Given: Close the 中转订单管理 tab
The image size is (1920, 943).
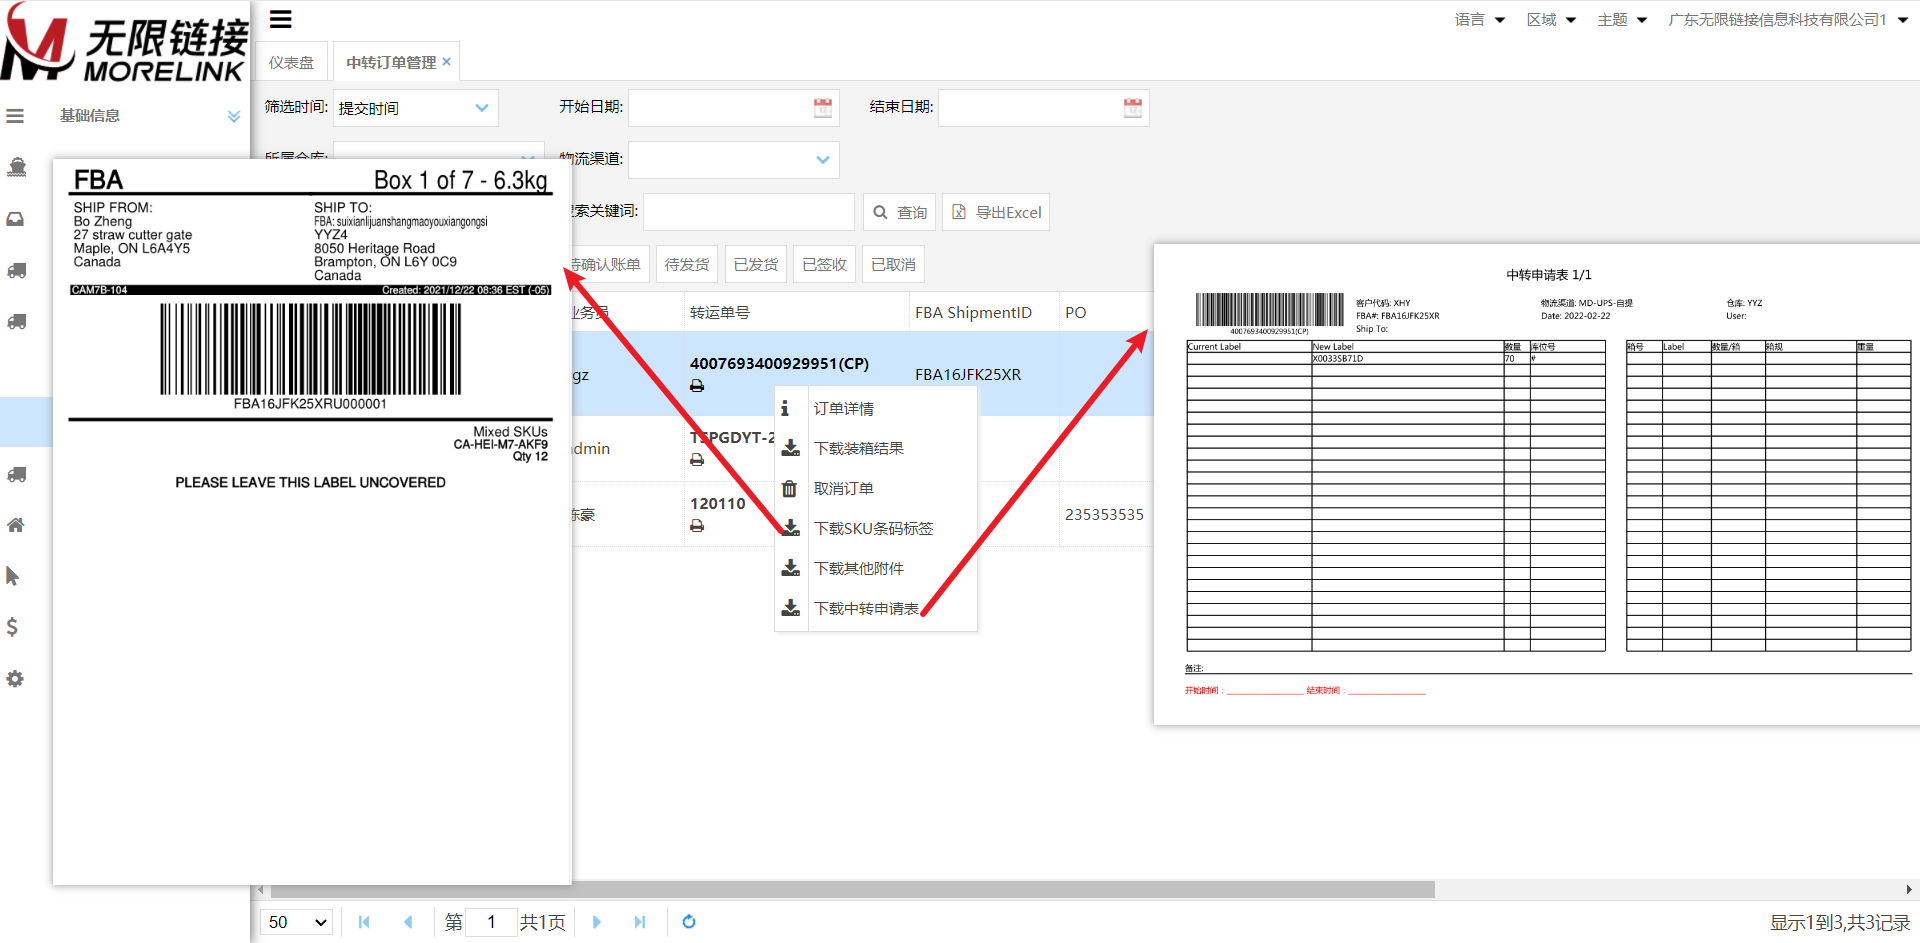Looking at the screenshot, I should pyautogui.click(x=447, y=62).
